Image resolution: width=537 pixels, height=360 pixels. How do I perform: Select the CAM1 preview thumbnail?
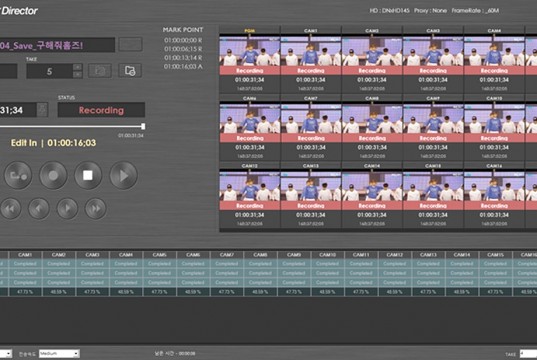coord(311,51)
